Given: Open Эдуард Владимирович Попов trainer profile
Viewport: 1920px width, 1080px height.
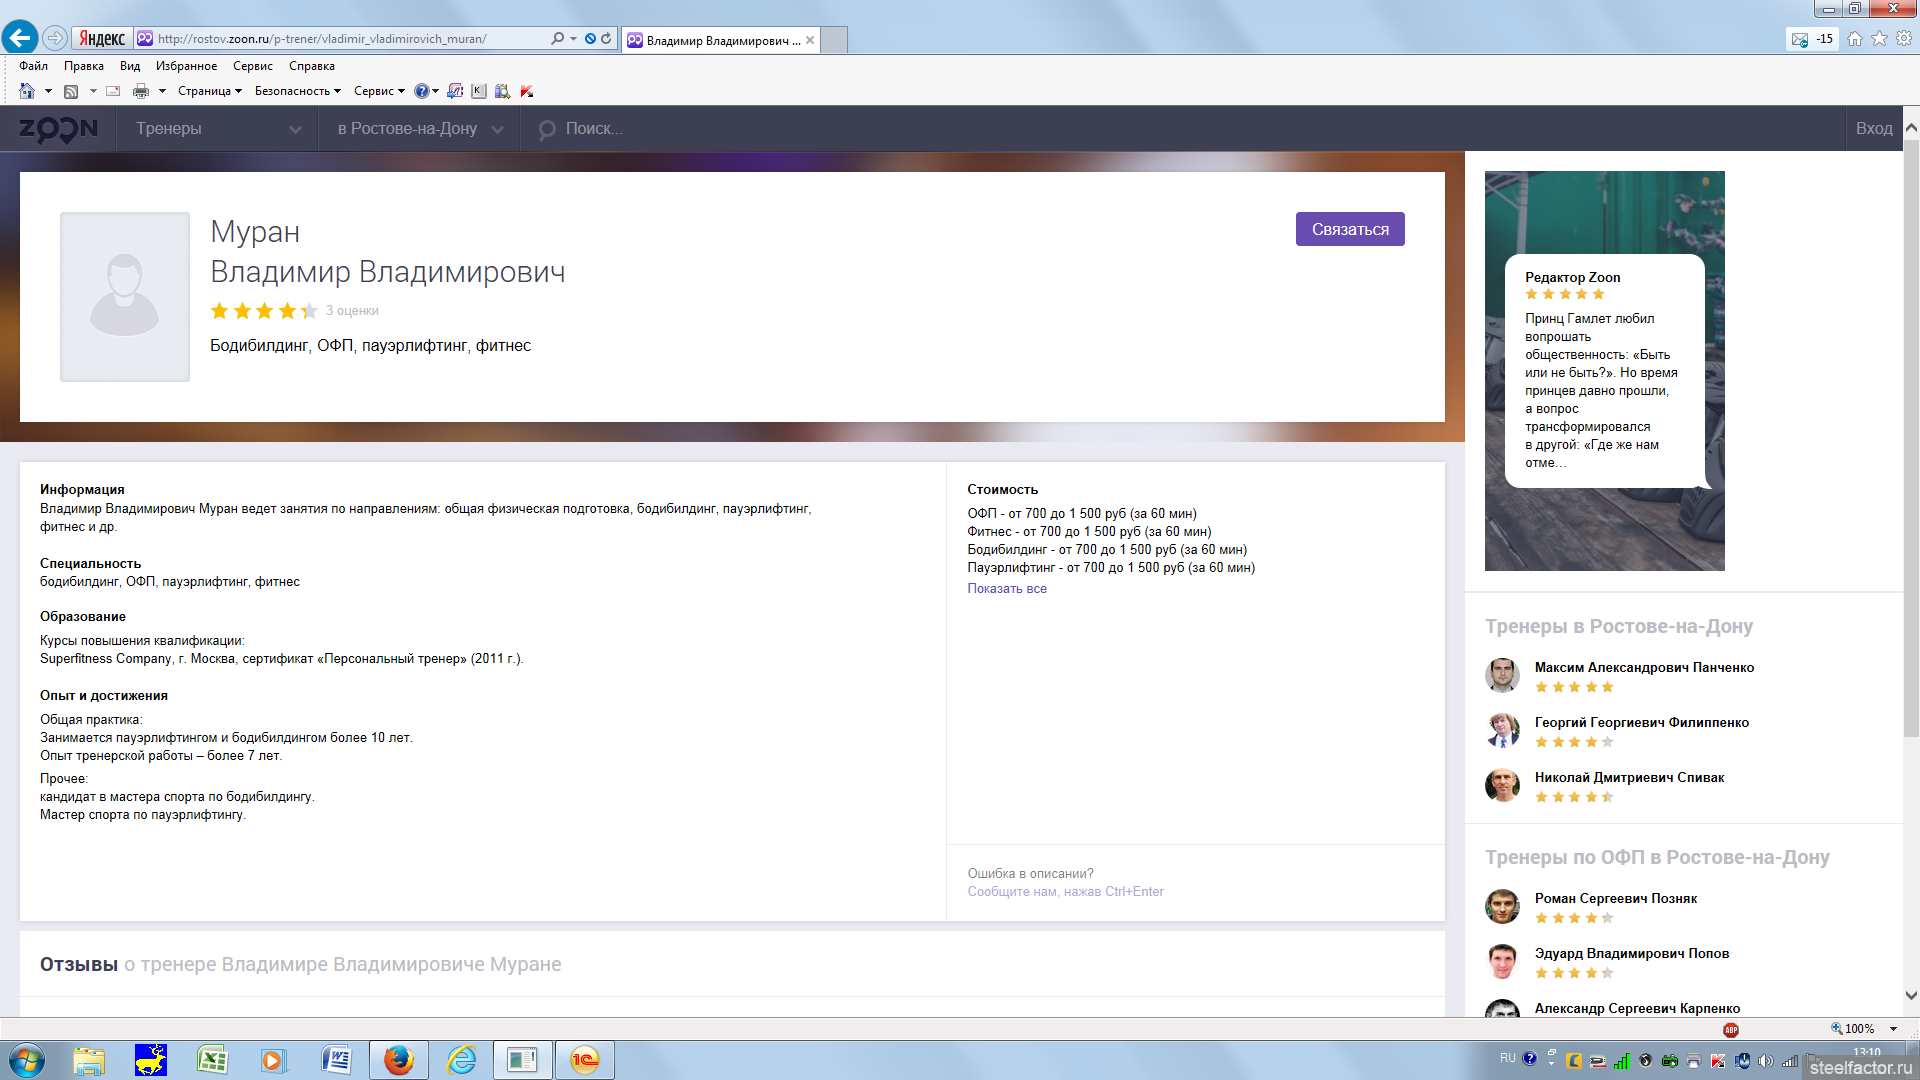Looking at the screenshot, I should click(x=1632, y=954).
